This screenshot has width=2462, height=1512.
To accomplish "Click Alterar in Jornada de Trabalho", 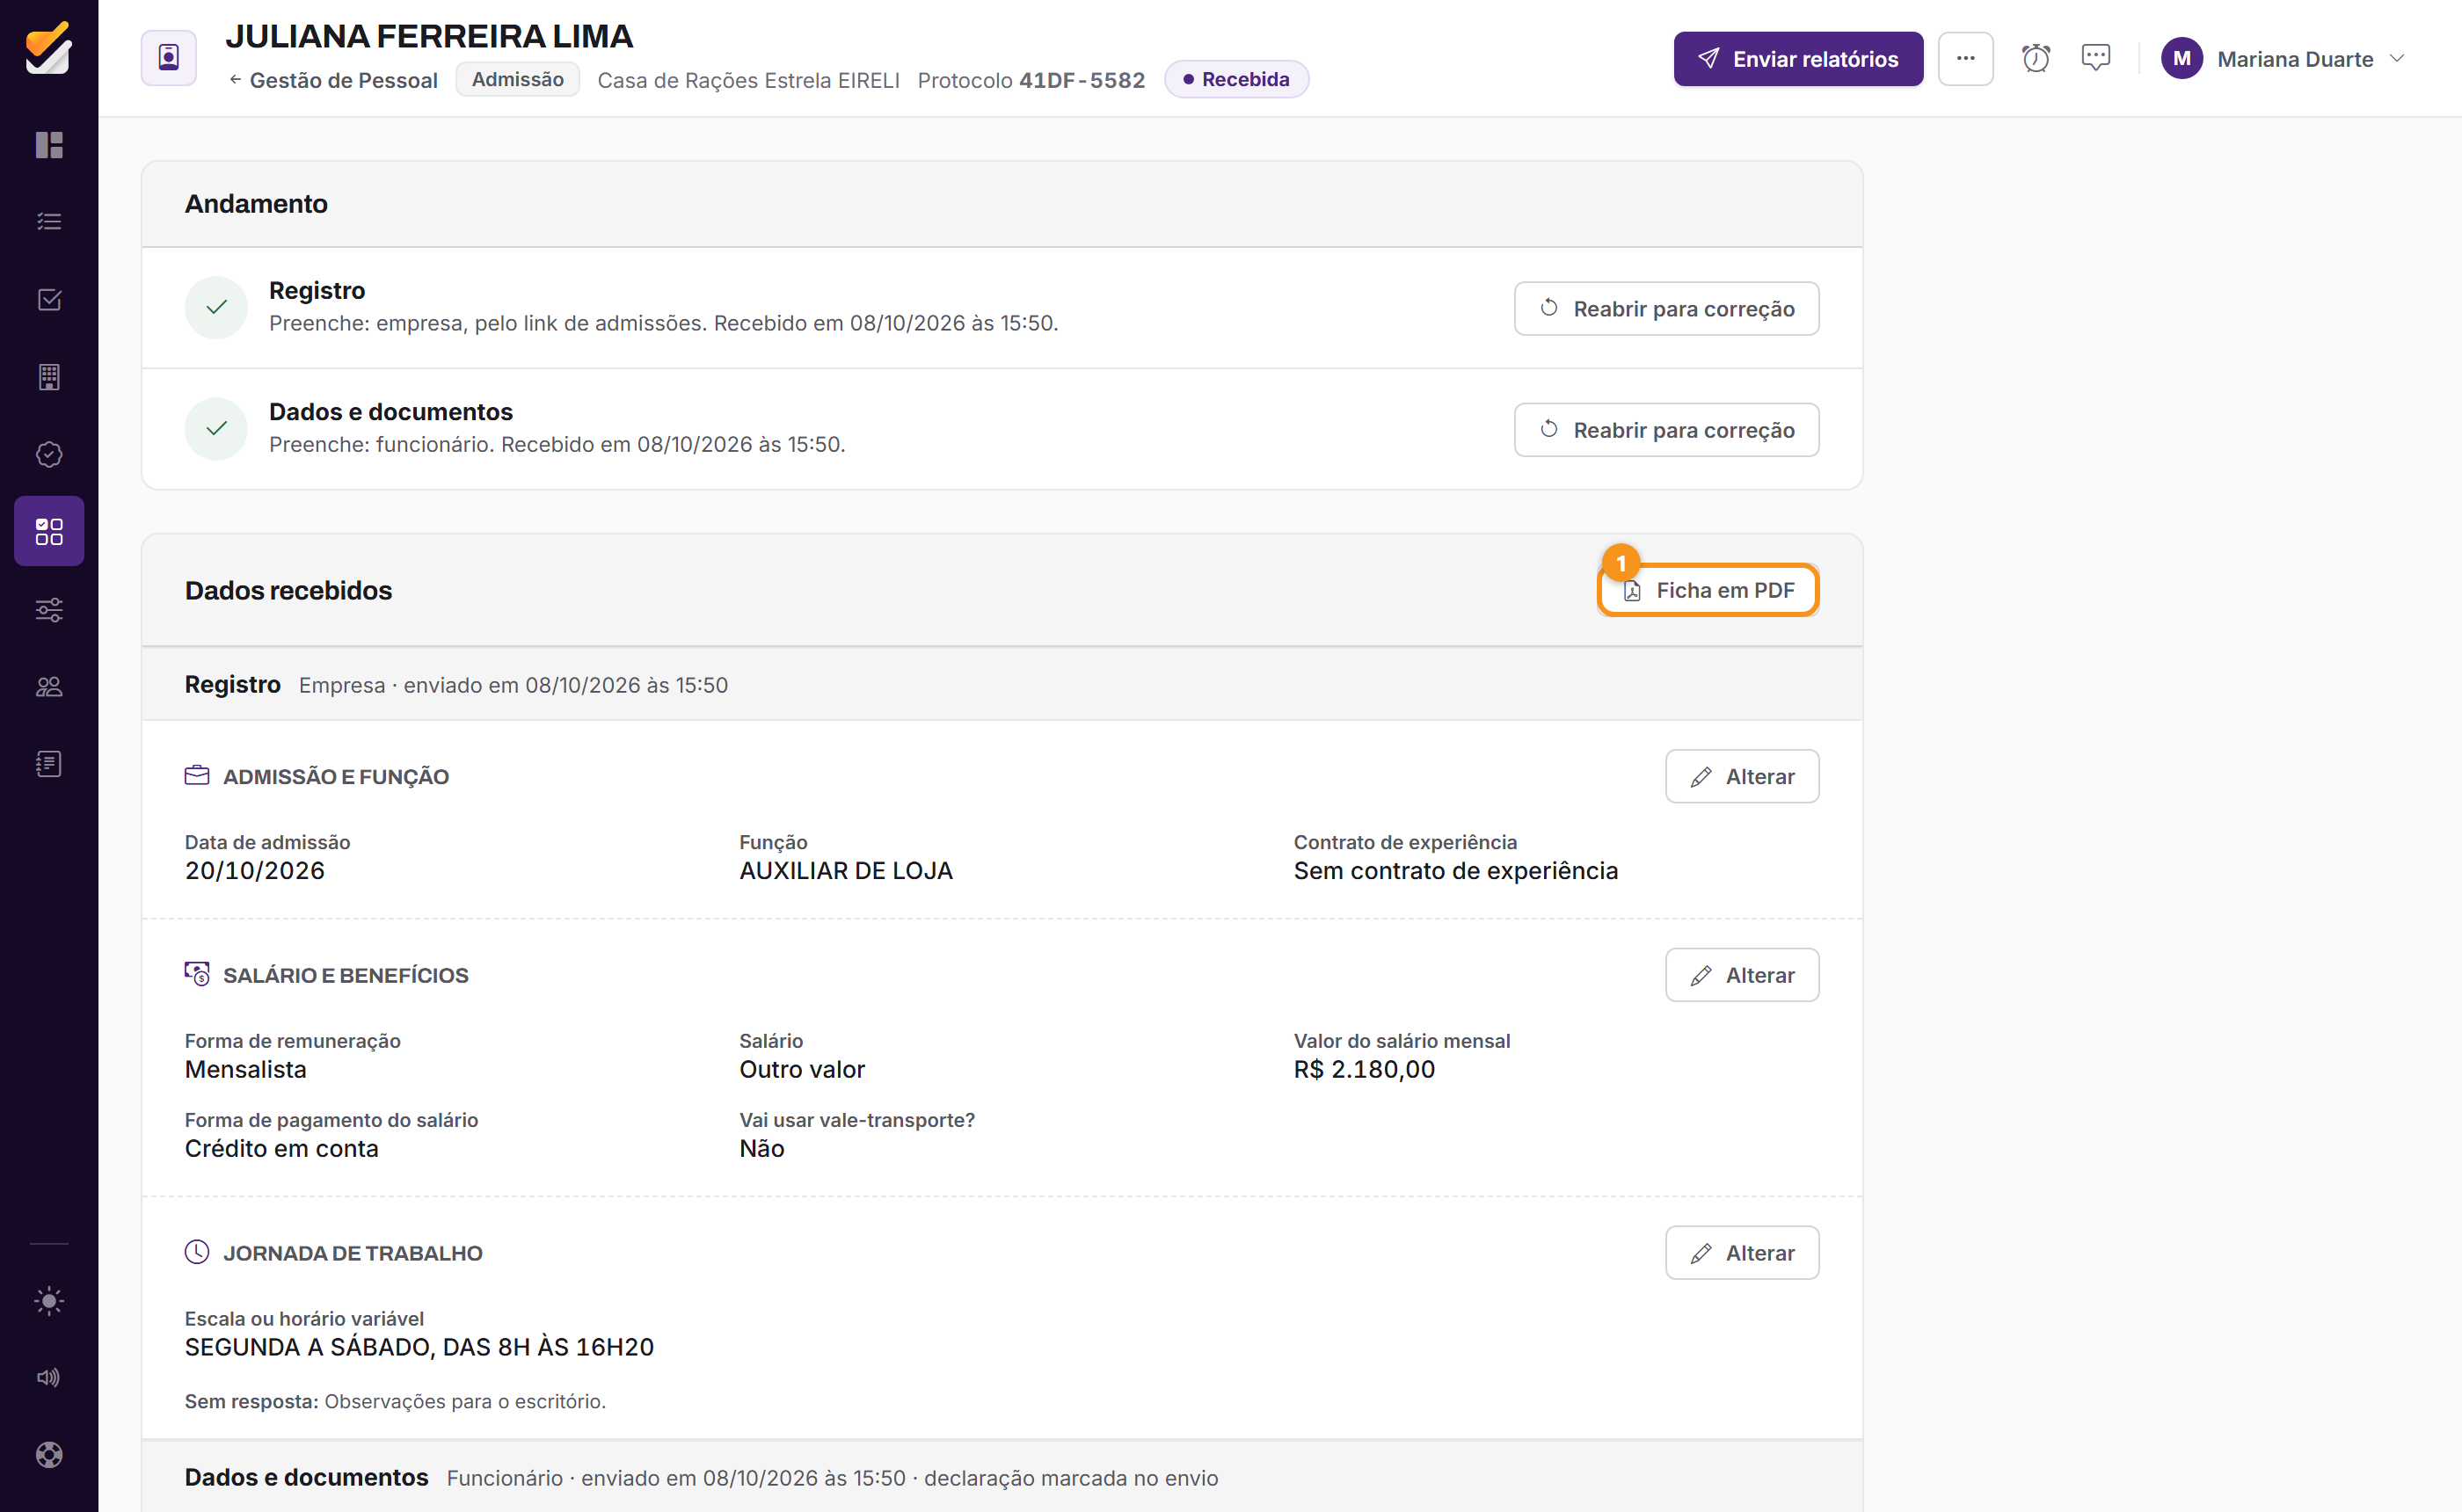I will [x=1742, y=1253].
